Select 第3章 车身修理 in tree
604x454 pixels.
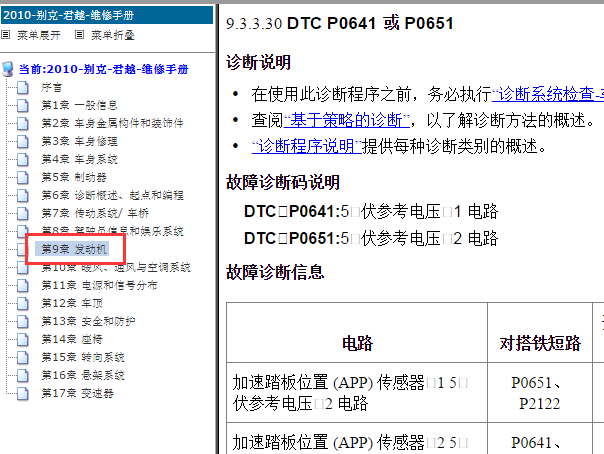(79, 141)
